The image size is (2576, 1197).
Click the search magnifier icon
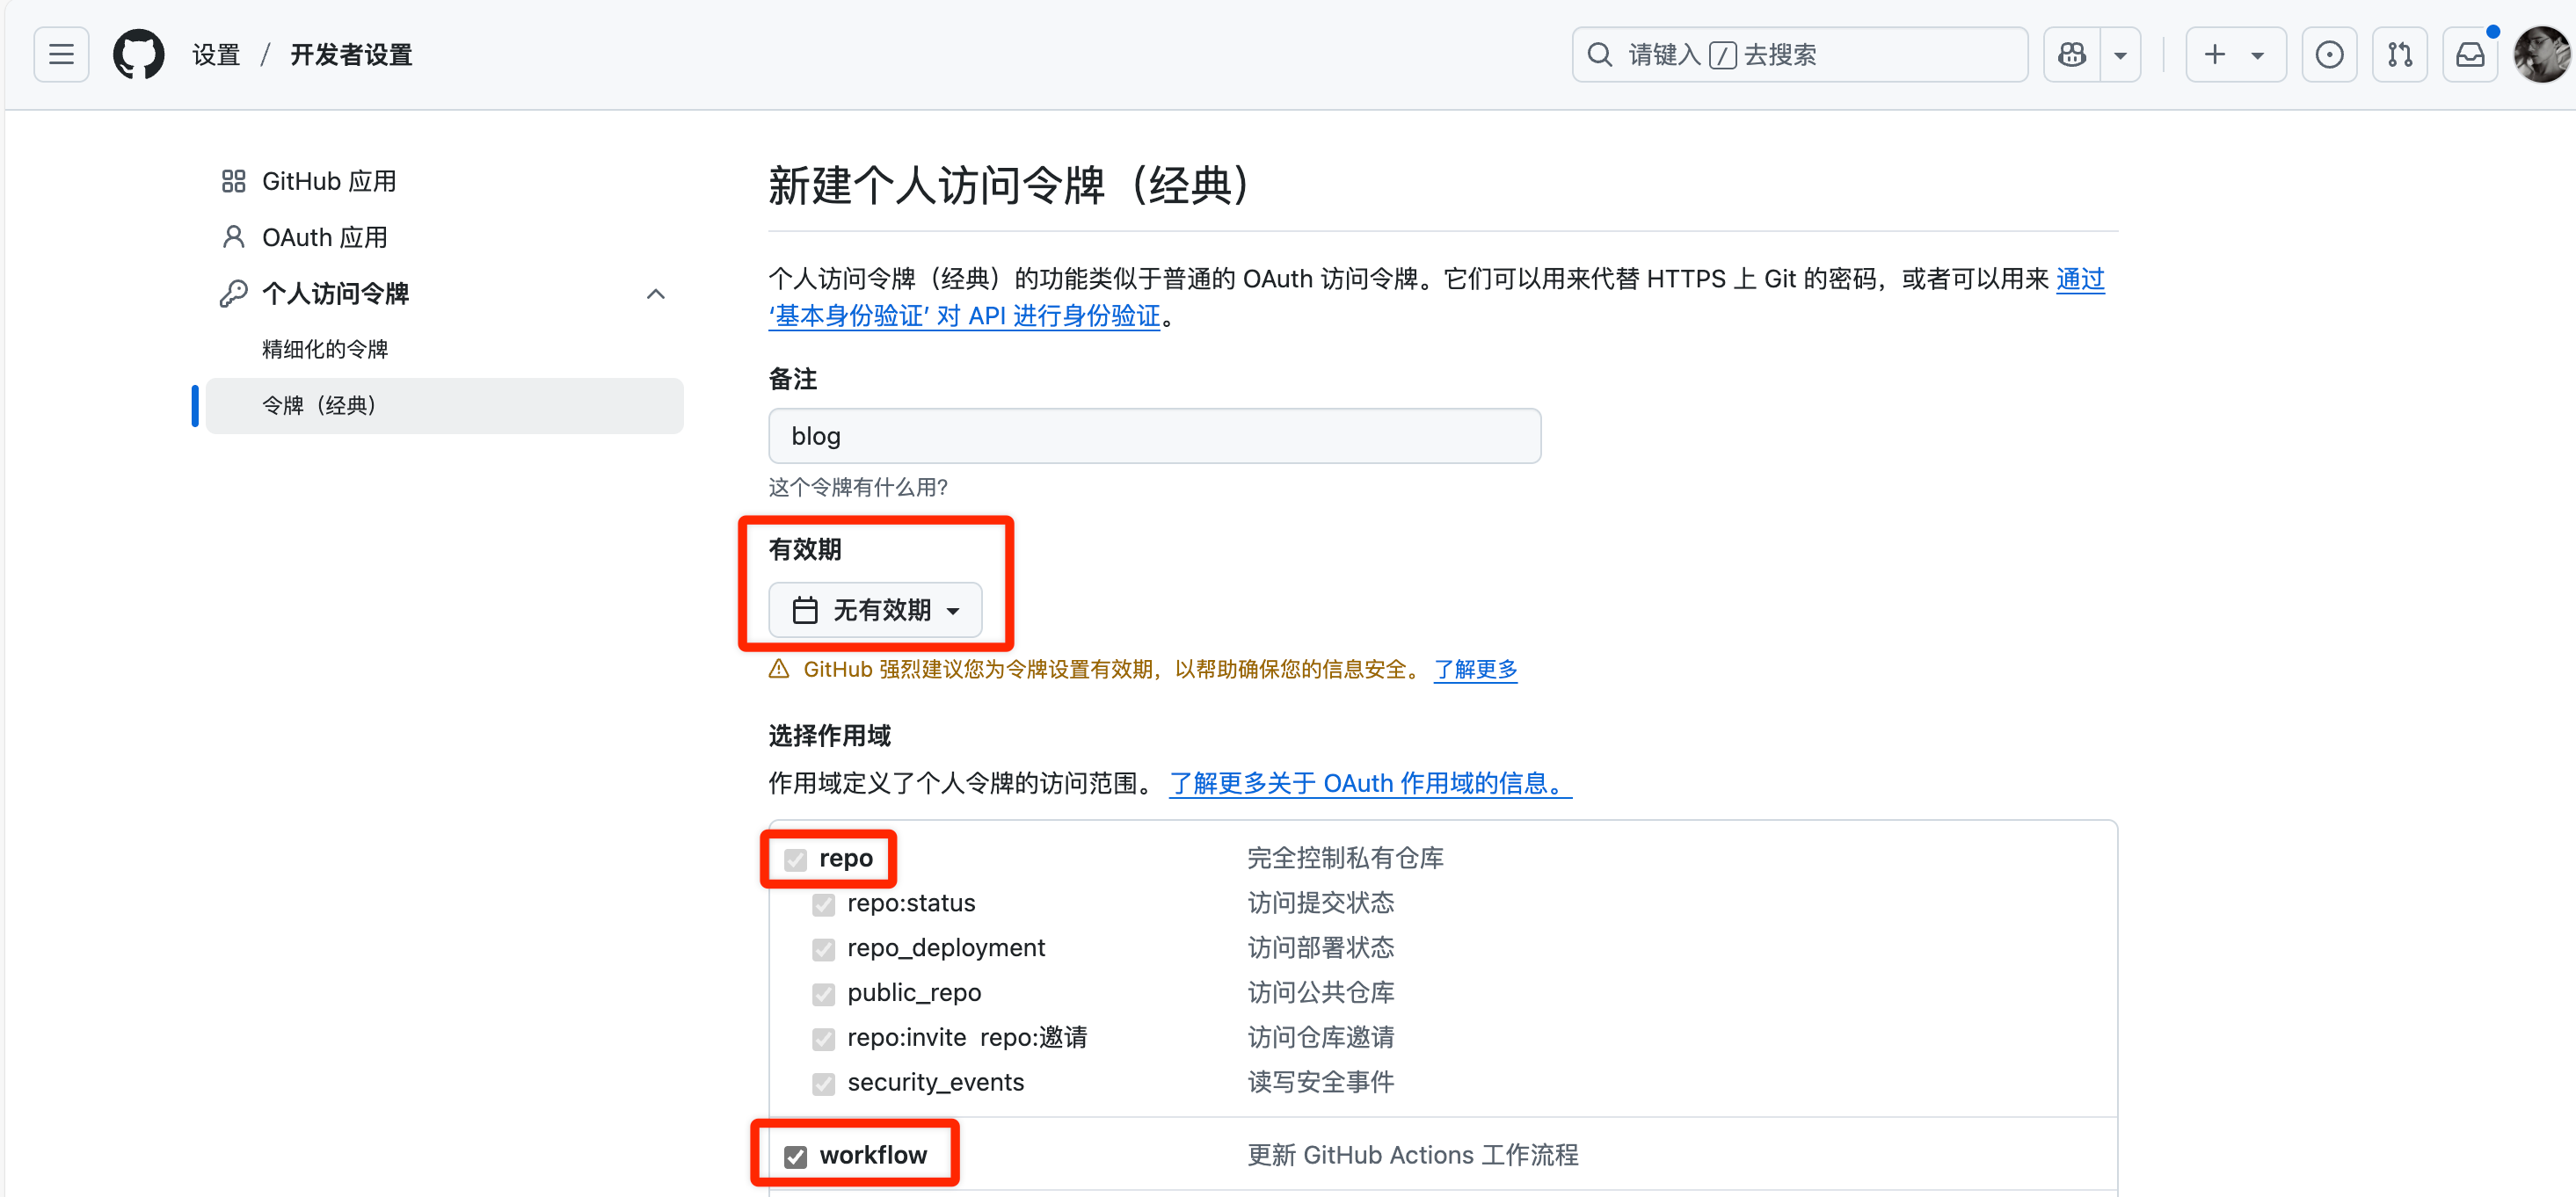pos(1600,54)
